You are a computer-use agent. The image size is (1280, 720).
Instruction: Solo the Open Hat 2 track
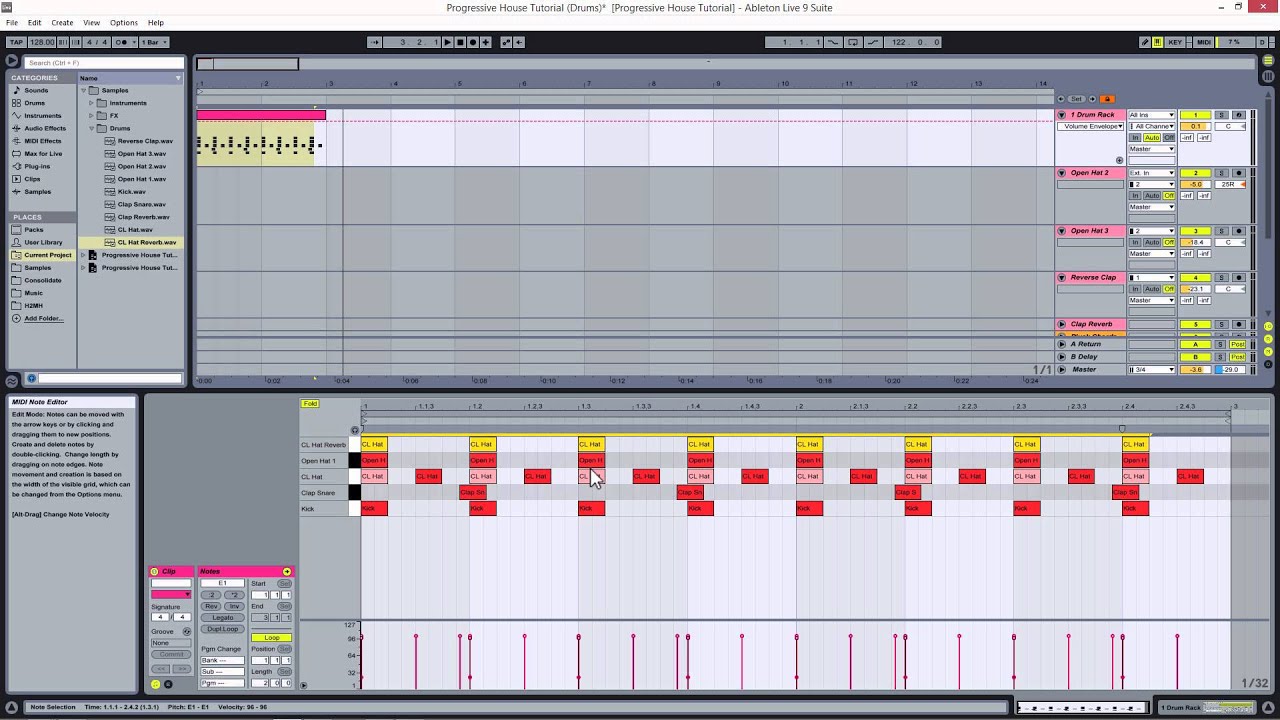coord(1221,173)
